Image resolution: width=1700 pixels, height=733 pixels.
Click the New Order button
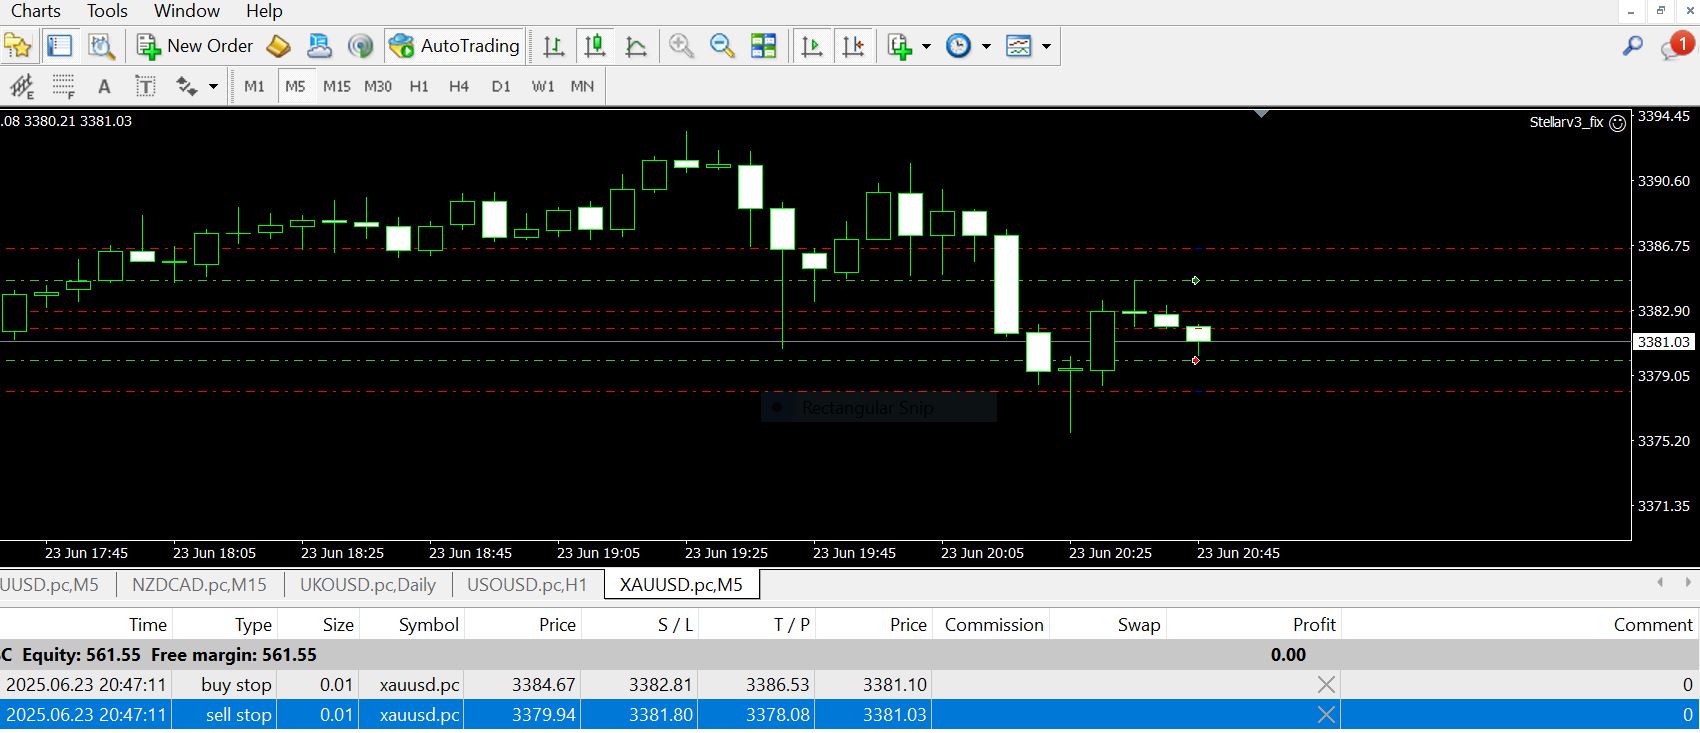coord(196,46)
